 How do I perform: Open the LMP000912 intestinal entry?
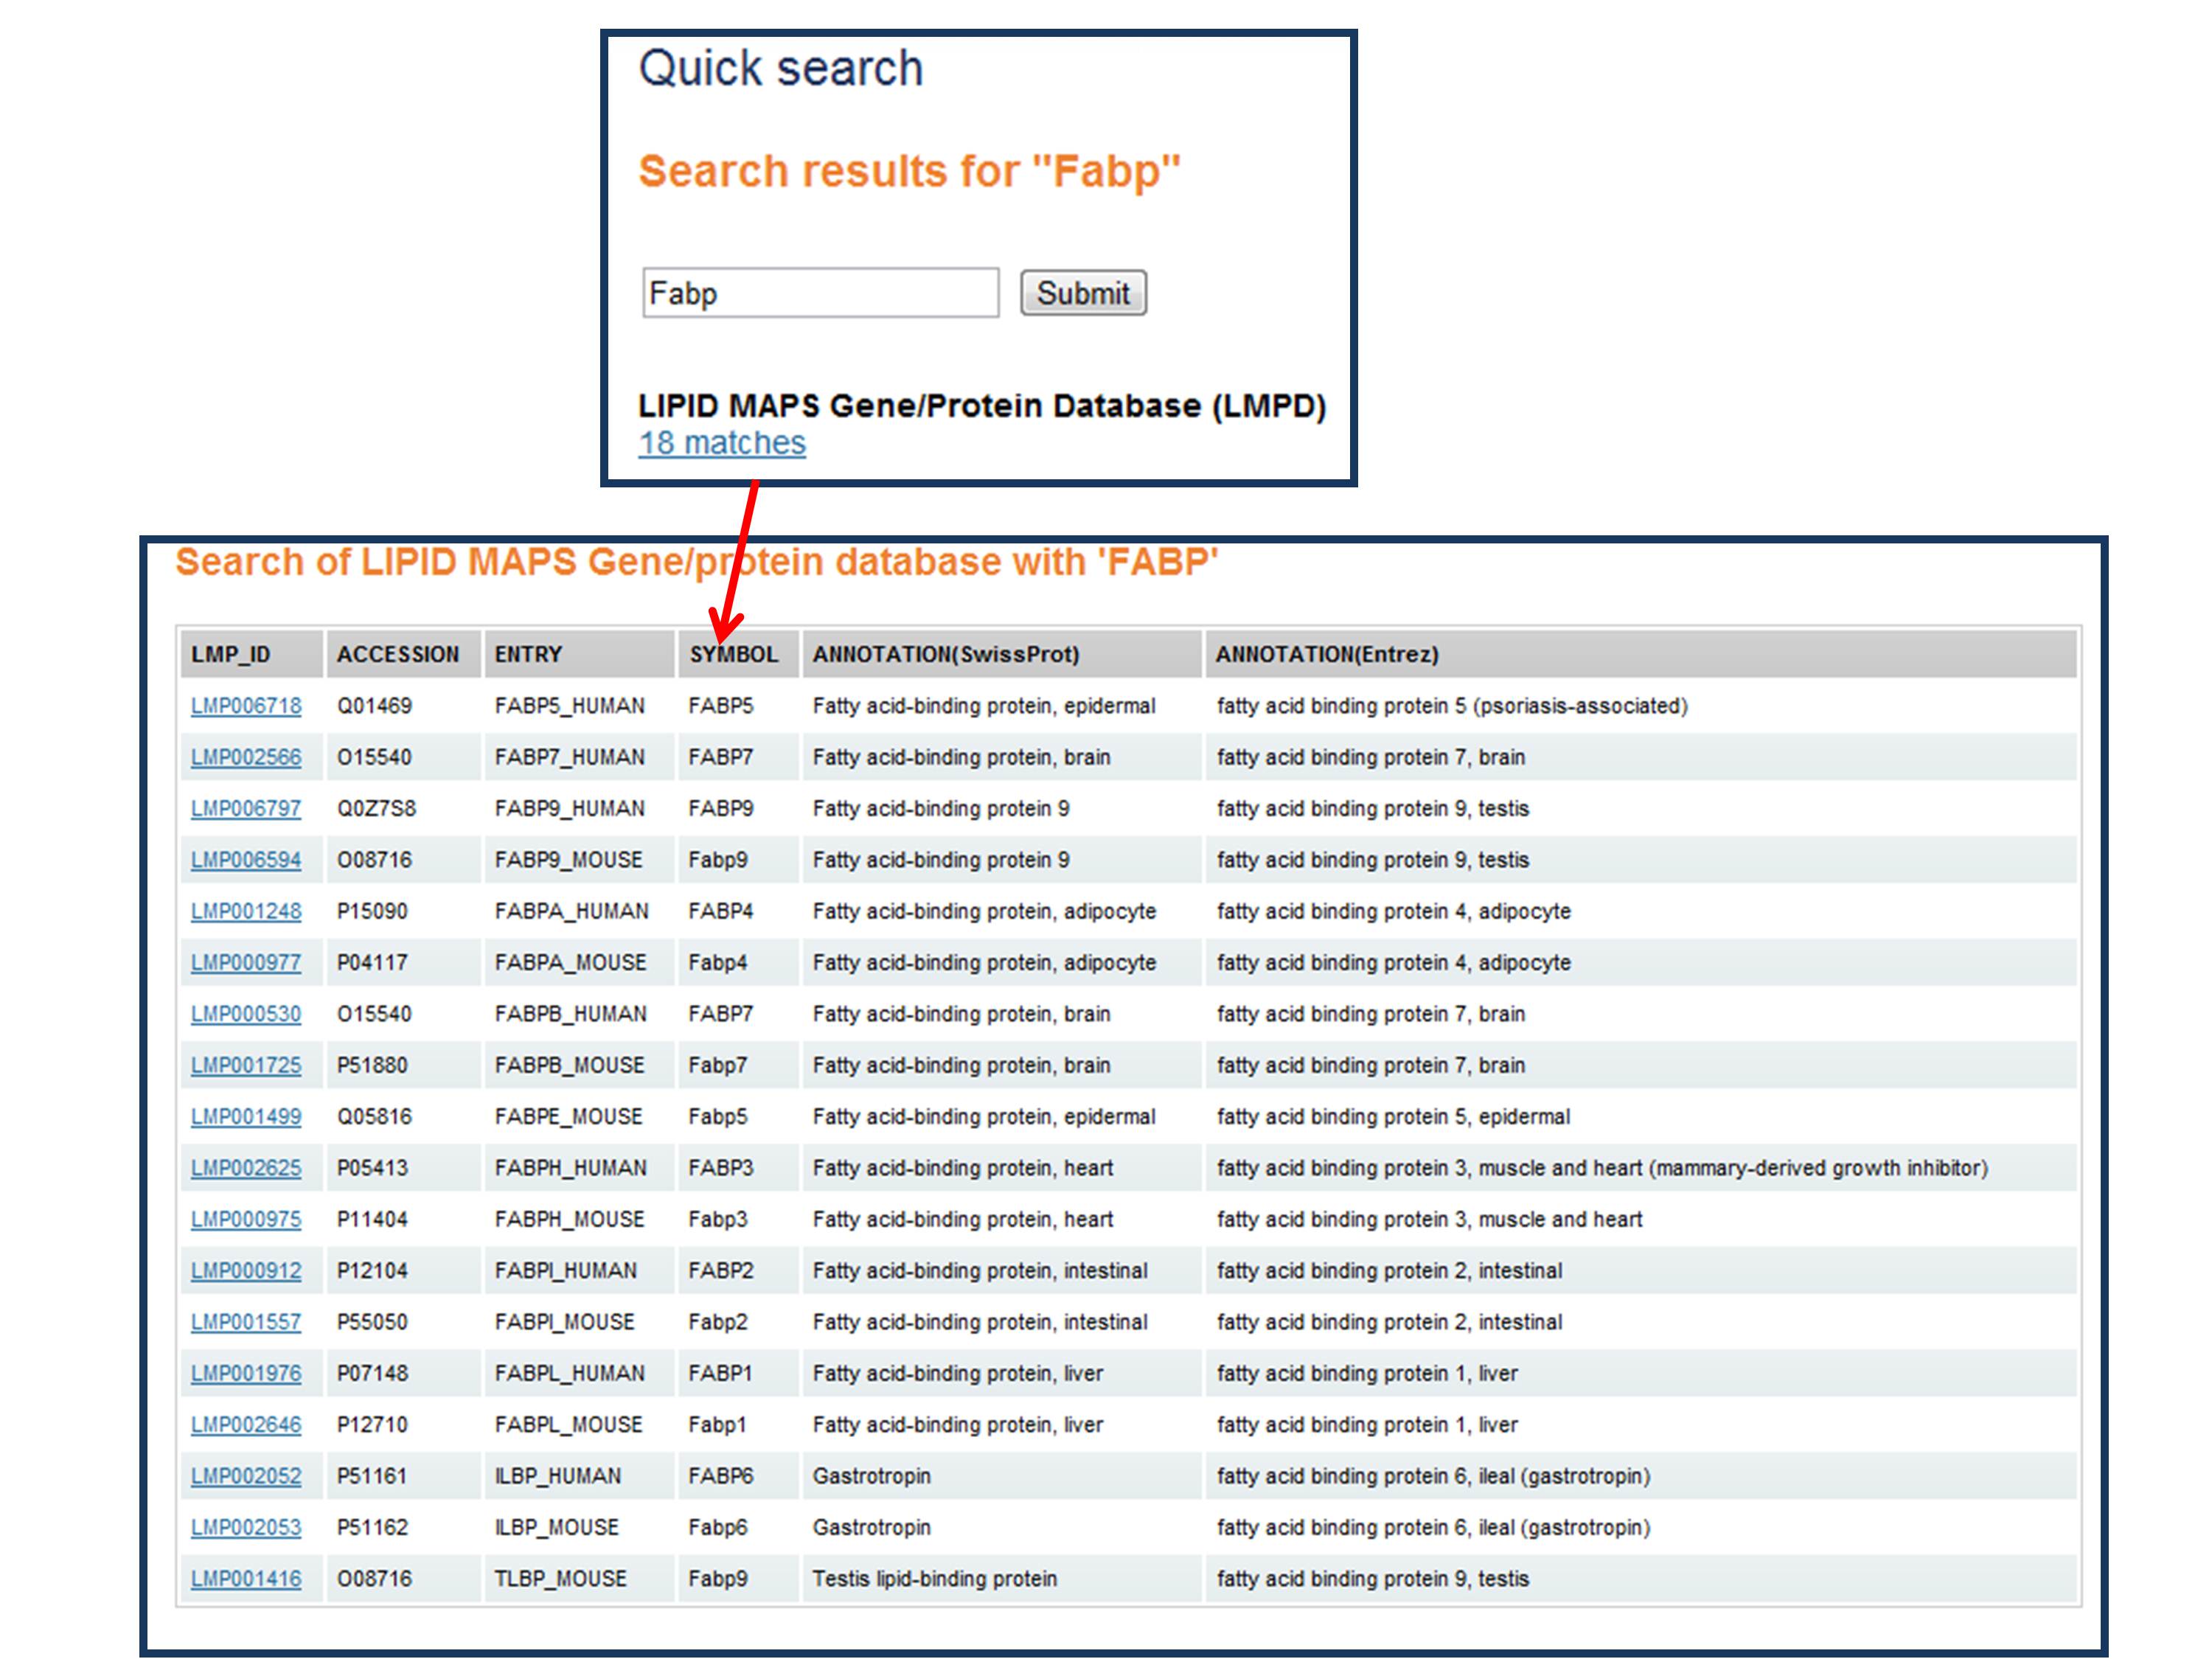(246, 1270)
